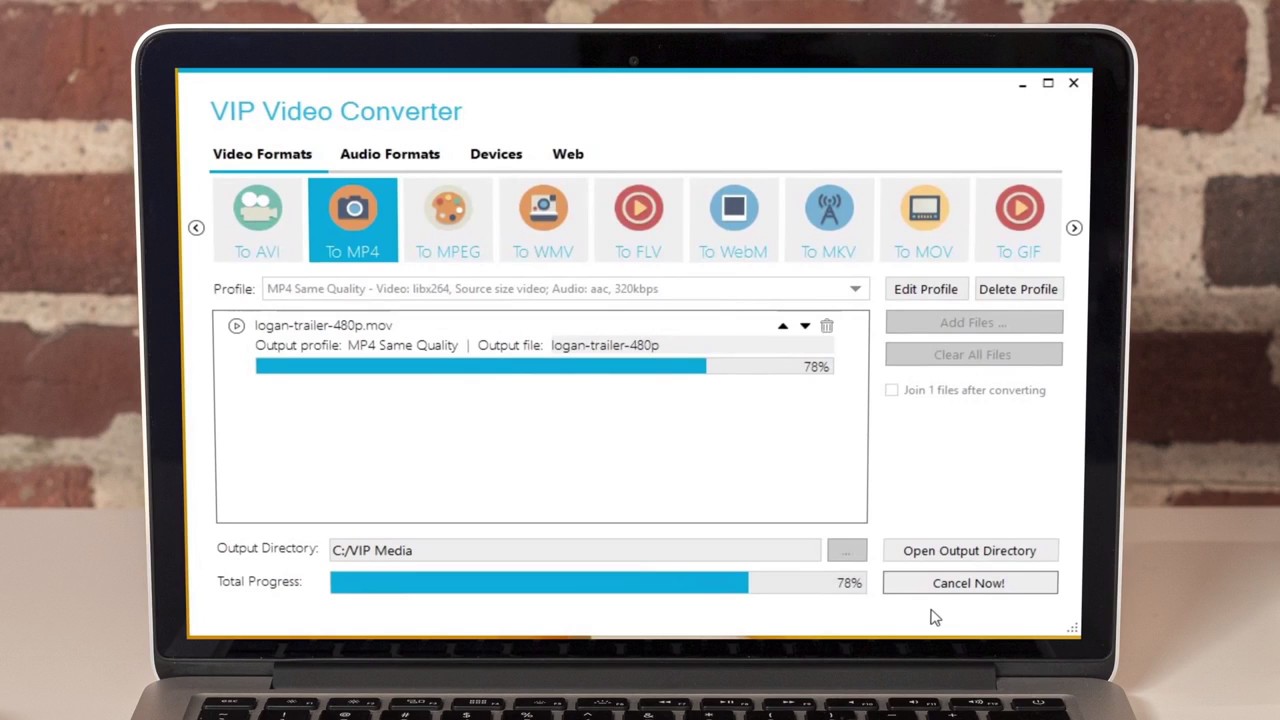Select the To MKV format icon

(x=828, y=221)
